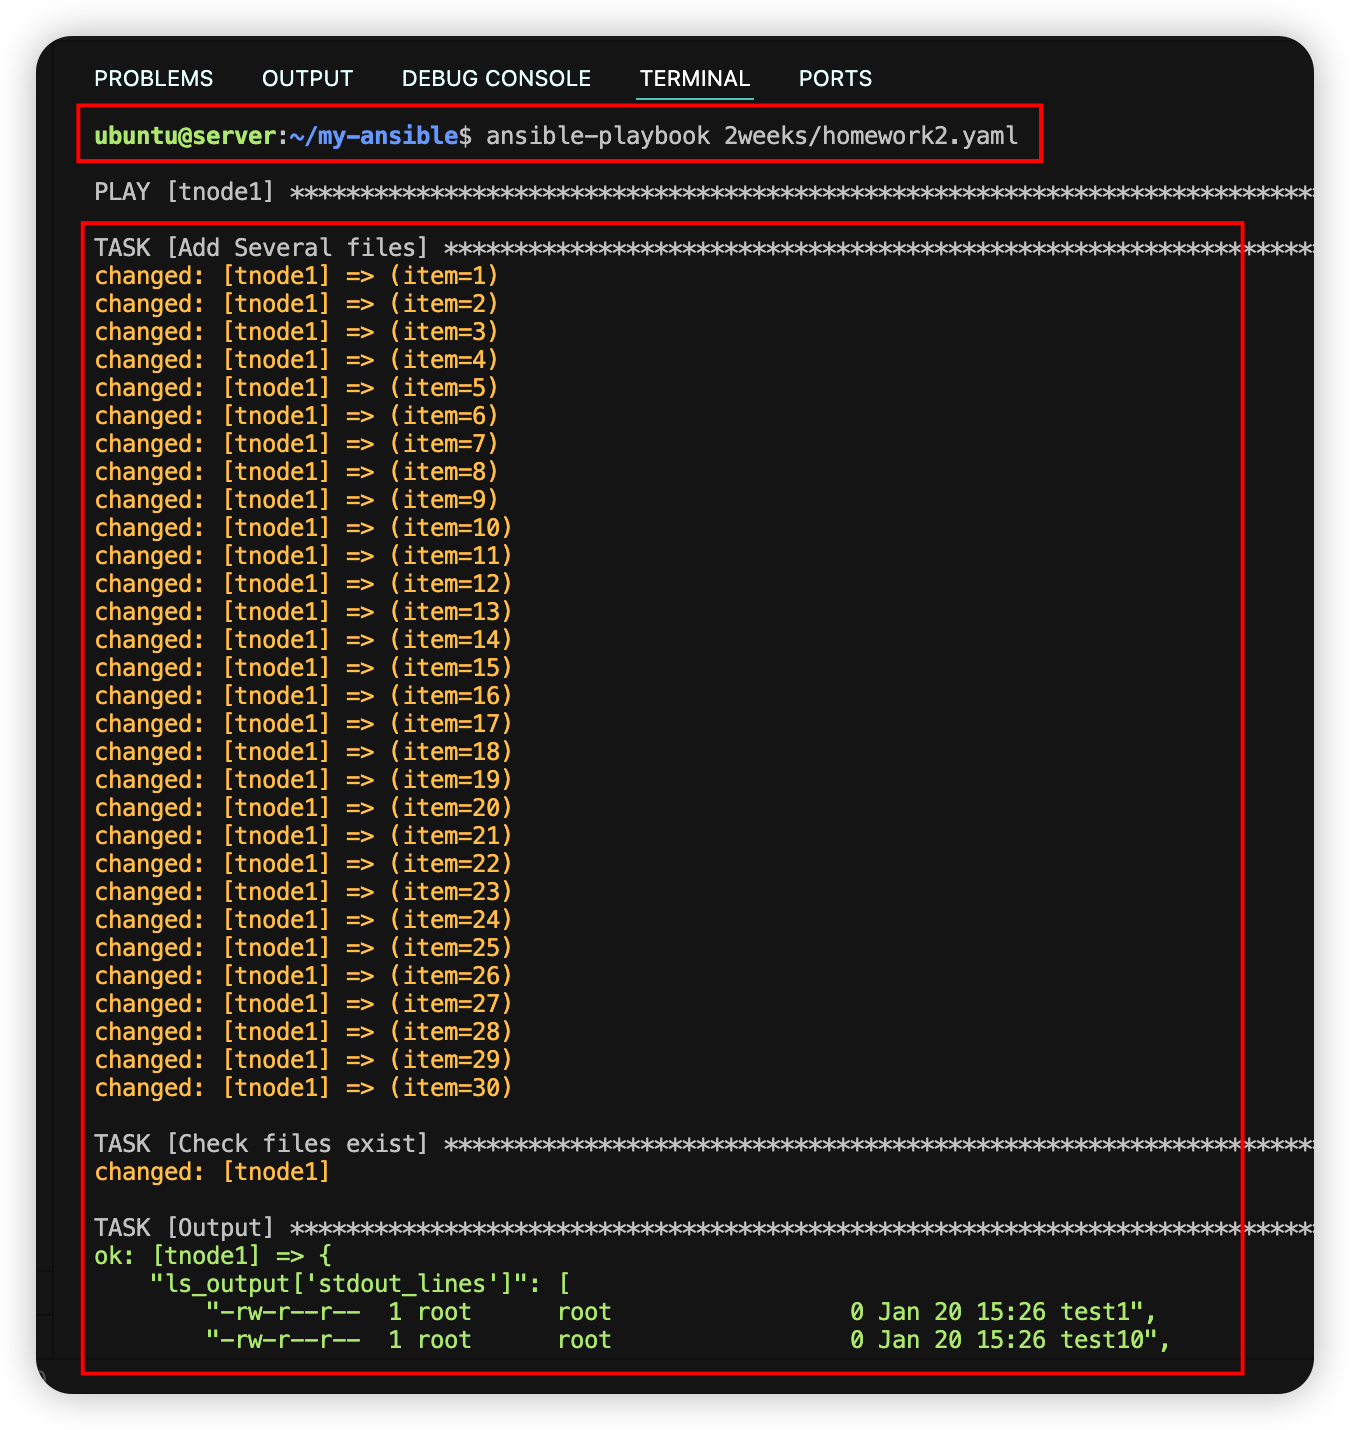
Task: Click the line ending with (item=28)
Action: point(303,1031)
